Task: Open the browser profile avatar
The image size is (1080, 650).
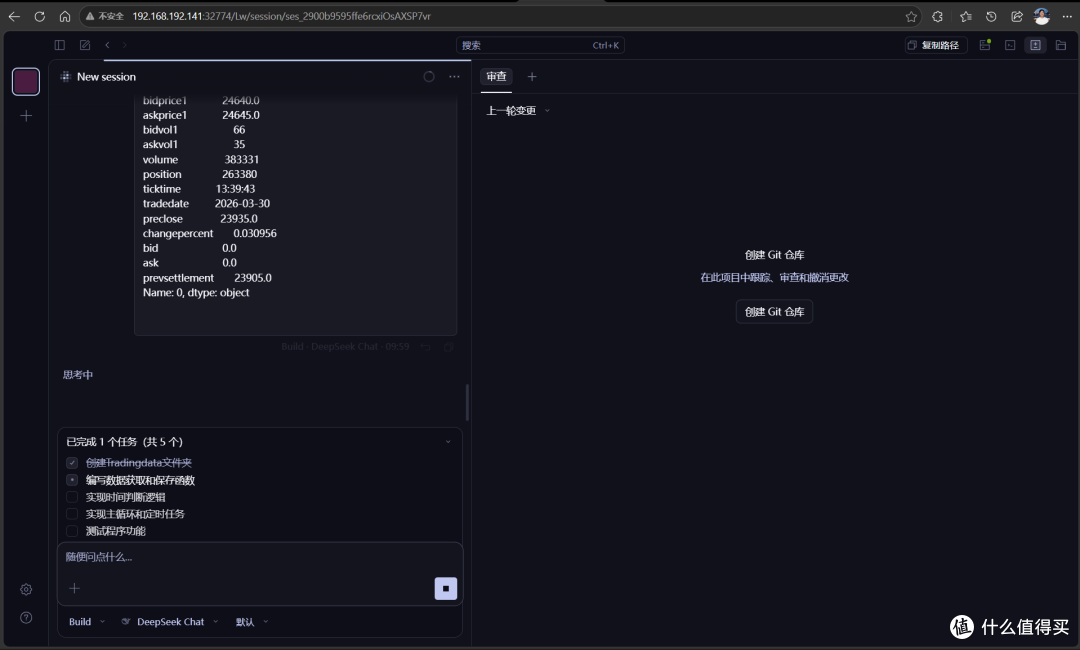Action: (1041, 17)
